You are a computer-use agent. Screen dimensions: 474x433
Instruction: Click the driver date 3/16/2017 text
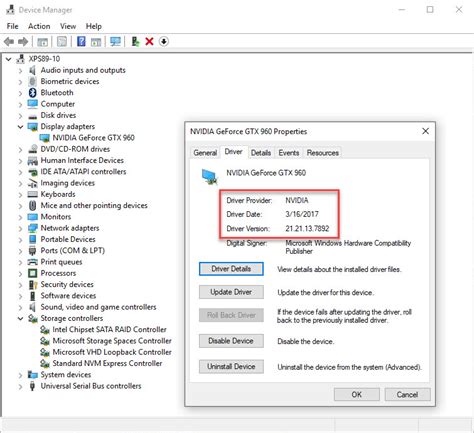pyautogui.click(x=302, y=214)
